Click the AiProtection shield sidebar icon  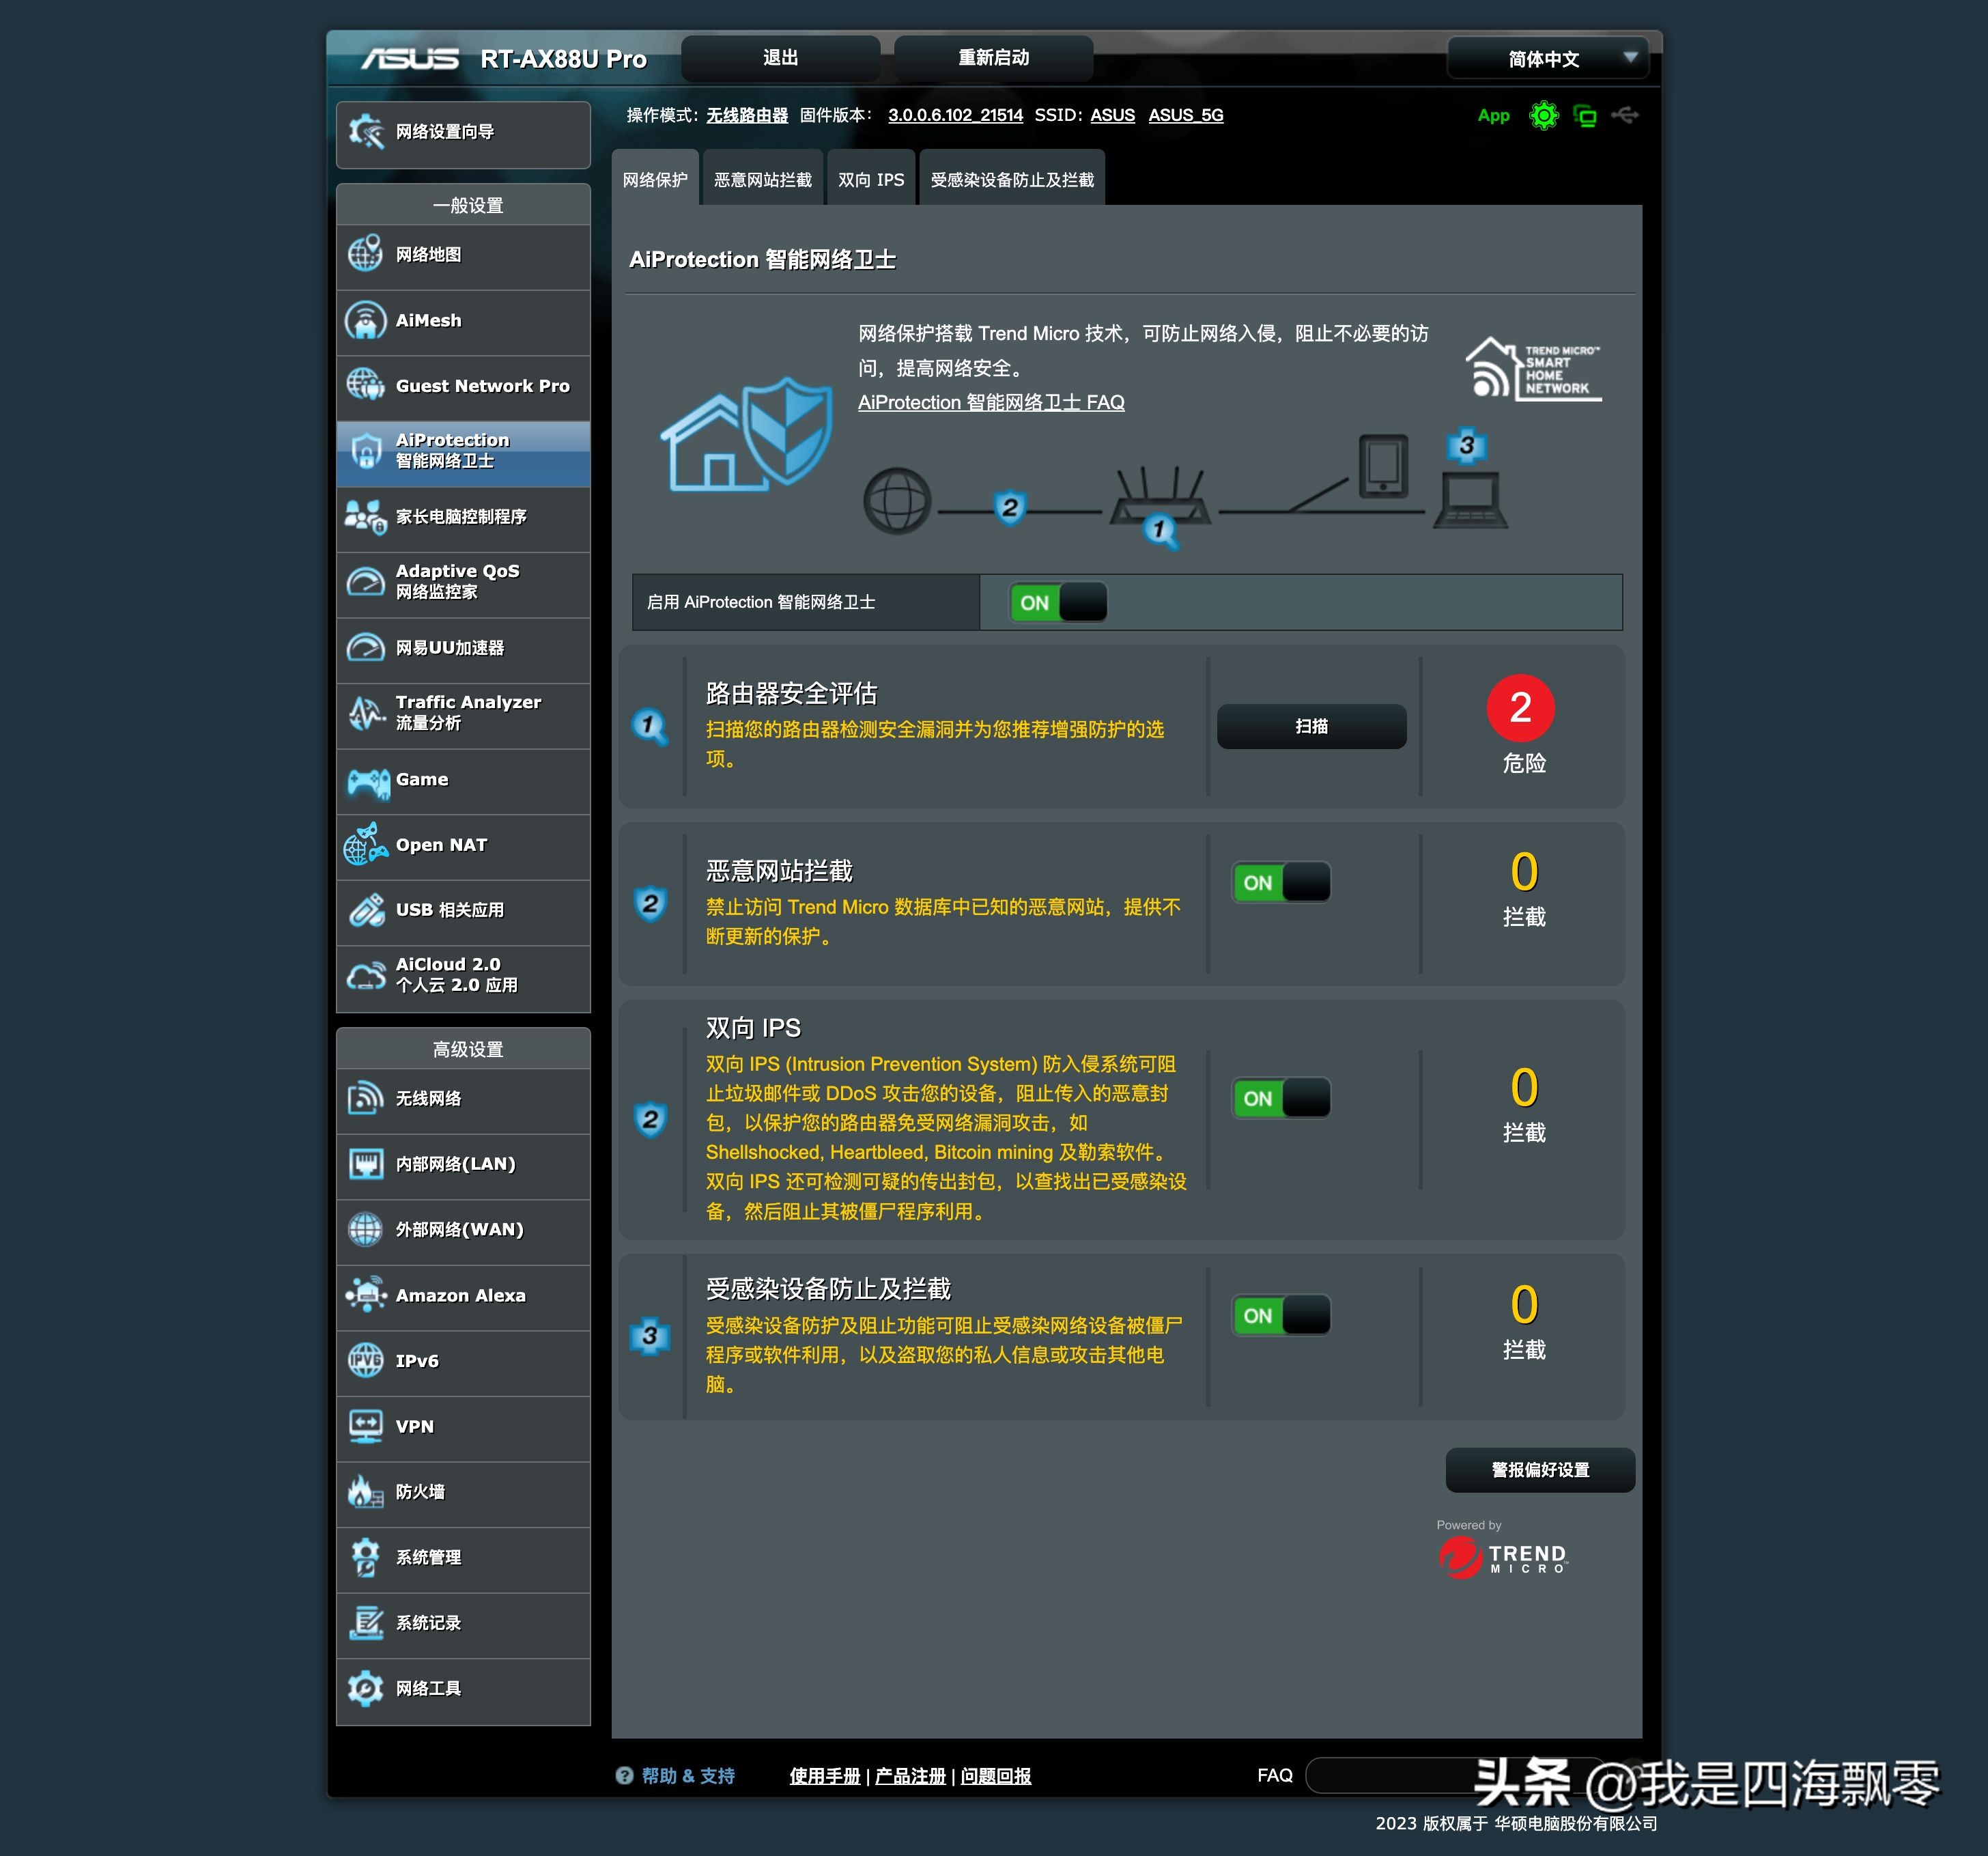coord(366,451)
